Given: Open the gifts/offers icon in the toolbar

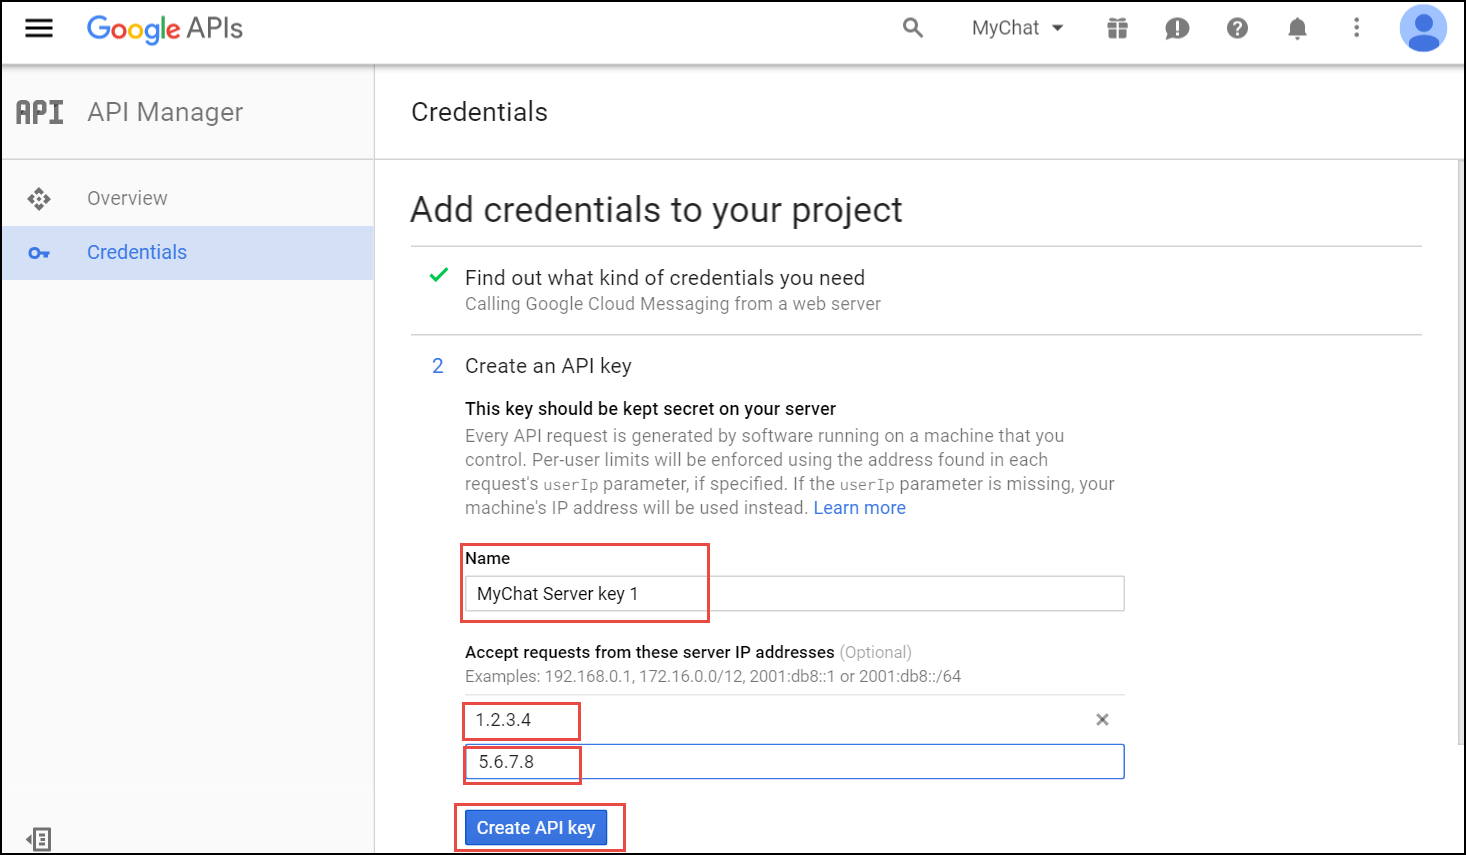Looking at the screenshot, I should (x=1117, y=28).
